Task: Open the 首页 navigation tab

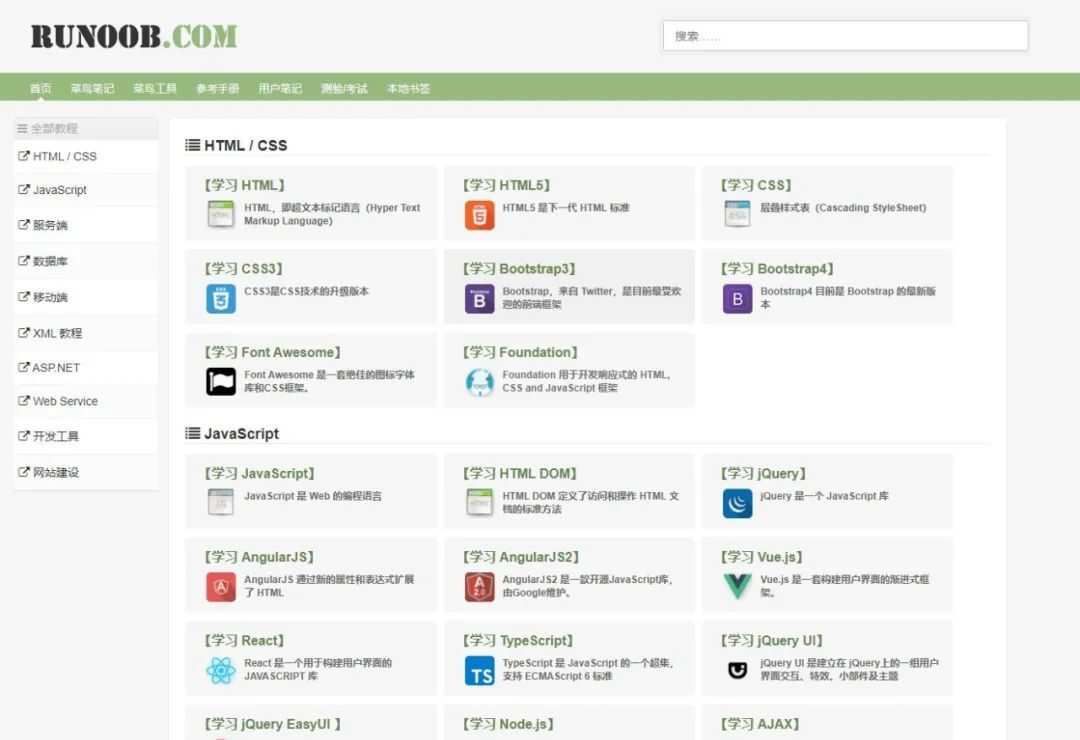Action: pos(41,88)
